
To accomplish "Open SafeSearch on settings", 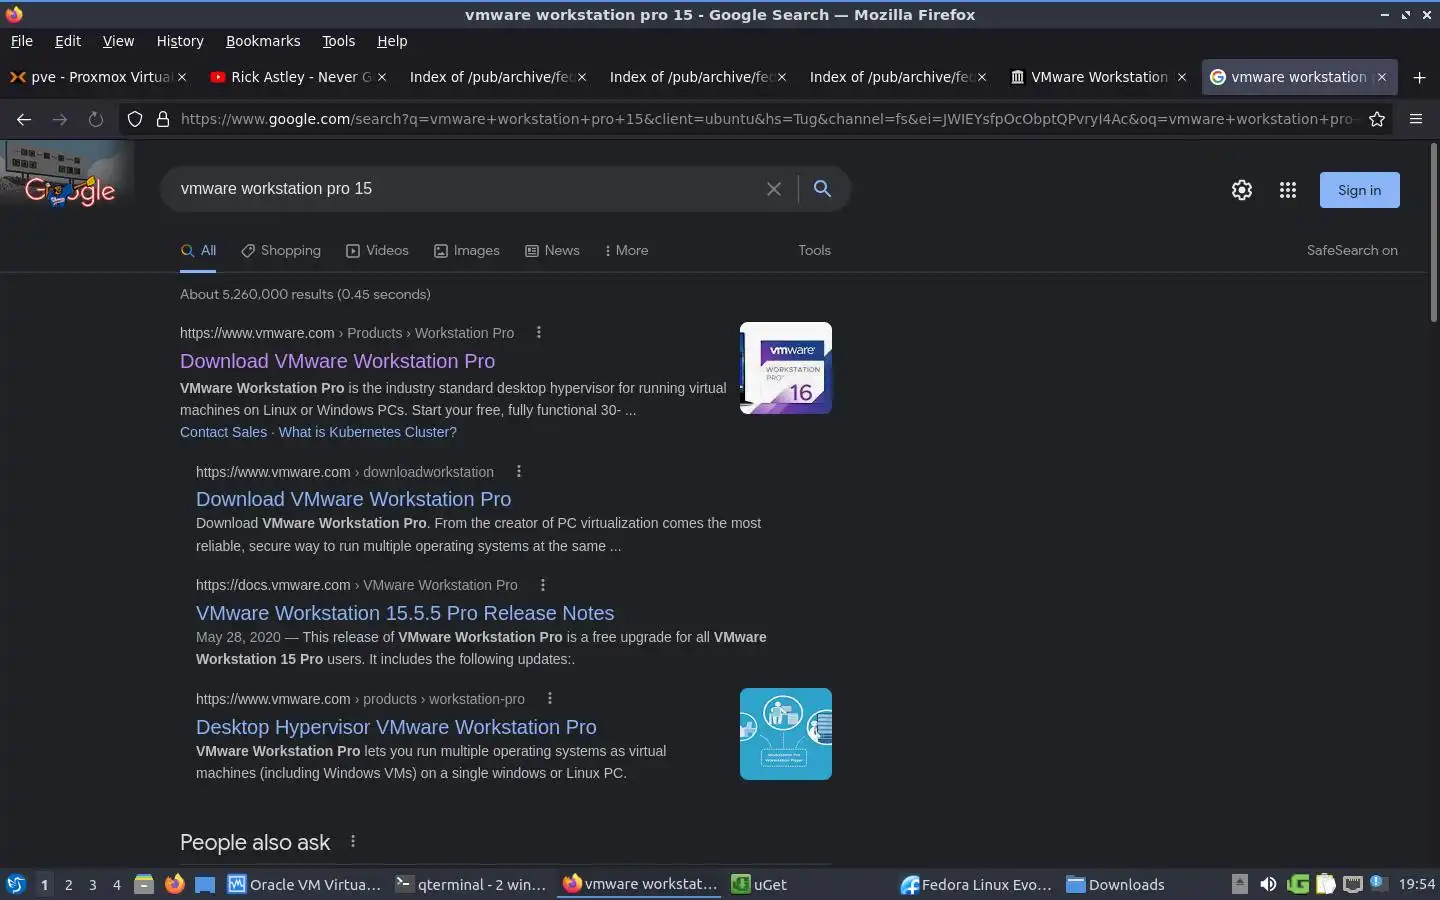I will 1352,251.
